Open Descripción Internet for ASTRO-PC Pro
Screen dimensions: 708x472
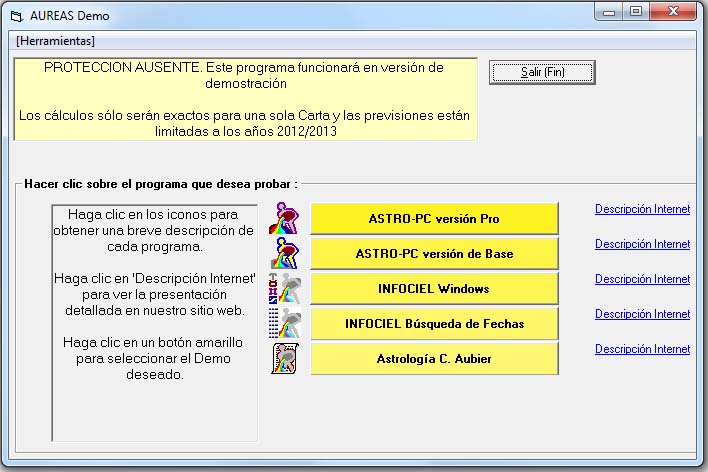click(643, 209)
